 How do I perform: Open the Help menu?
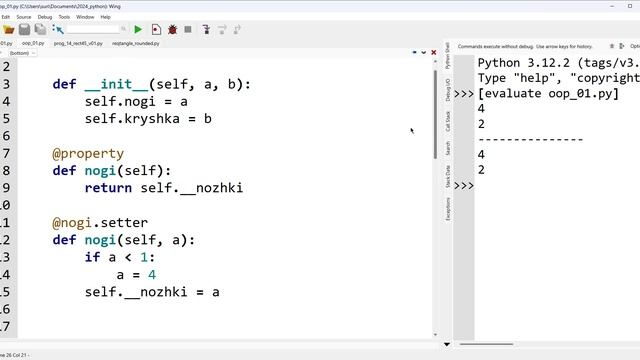coord(105,17)
